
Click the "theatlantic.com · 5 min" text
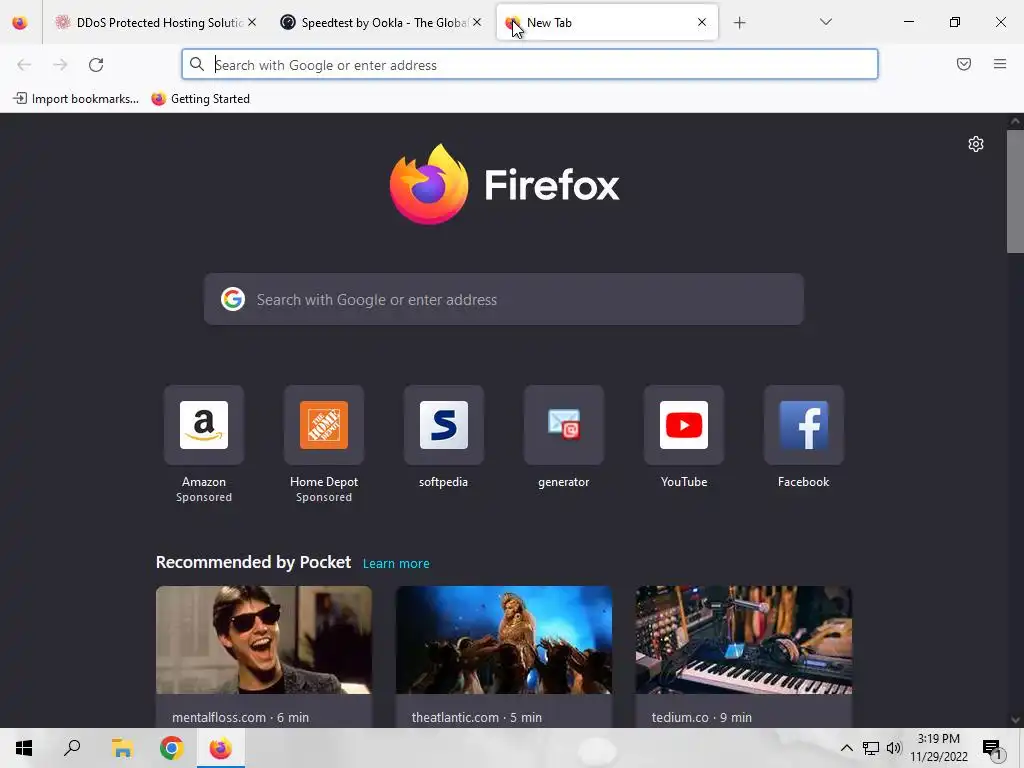[x=477, y=717]
